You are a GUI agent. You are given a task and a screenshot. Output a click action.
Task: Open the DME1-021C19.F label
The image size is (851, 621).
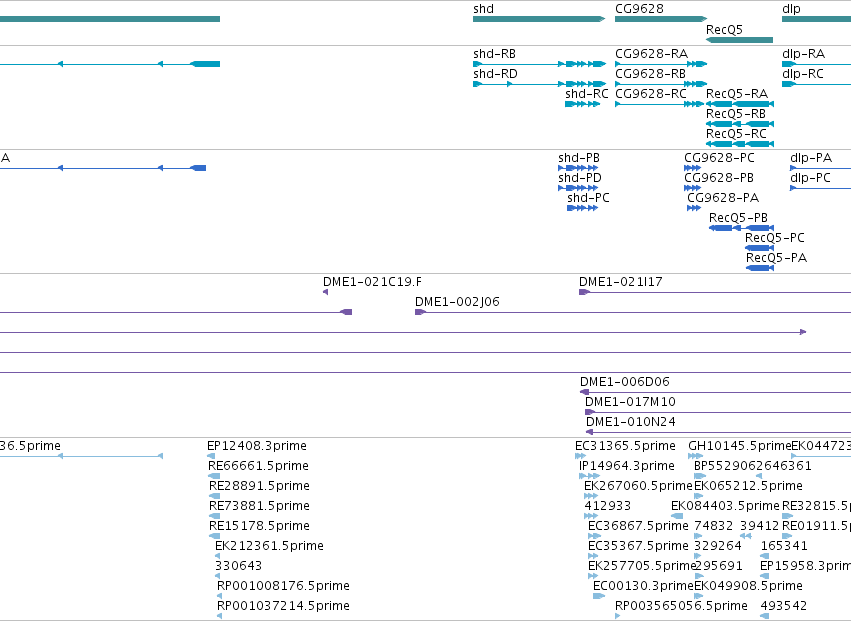(x=372, y=282)
